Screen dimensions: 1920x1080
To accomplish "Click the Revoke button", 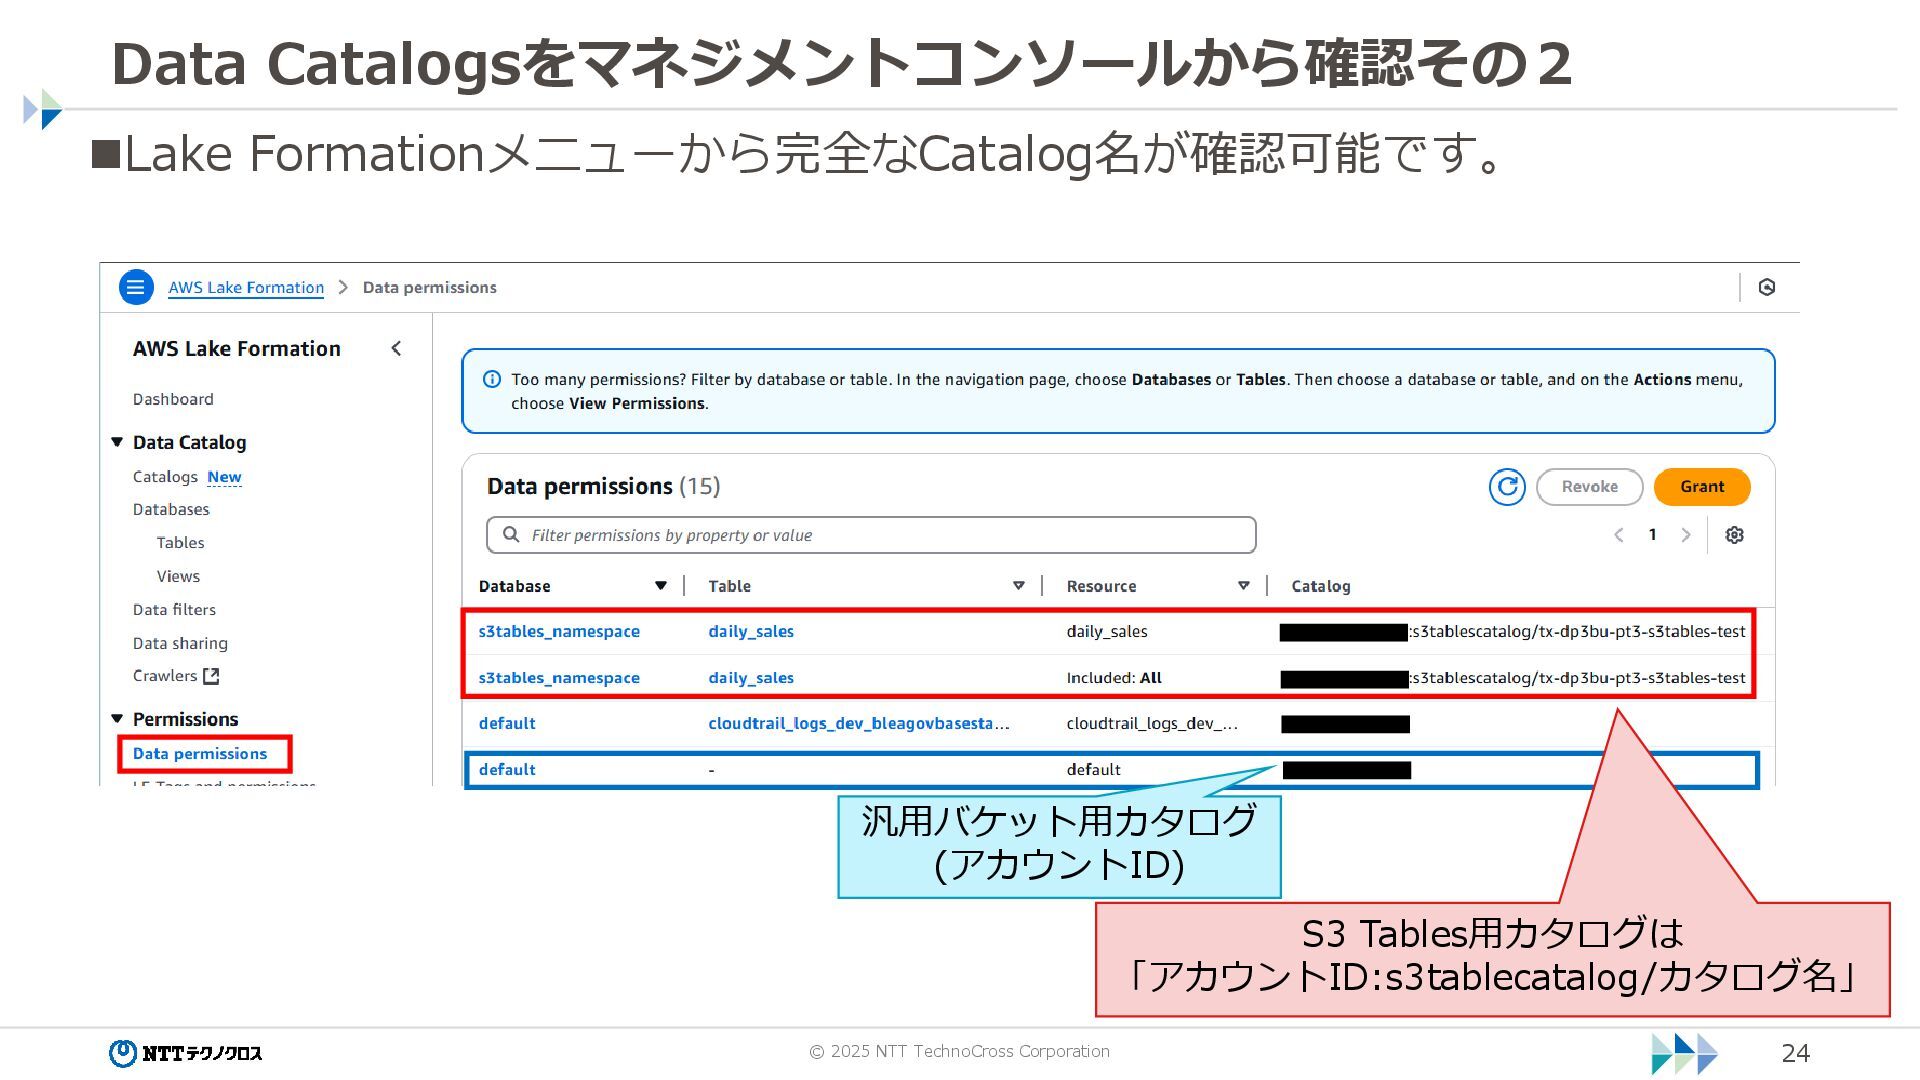I will [1589, 487].
